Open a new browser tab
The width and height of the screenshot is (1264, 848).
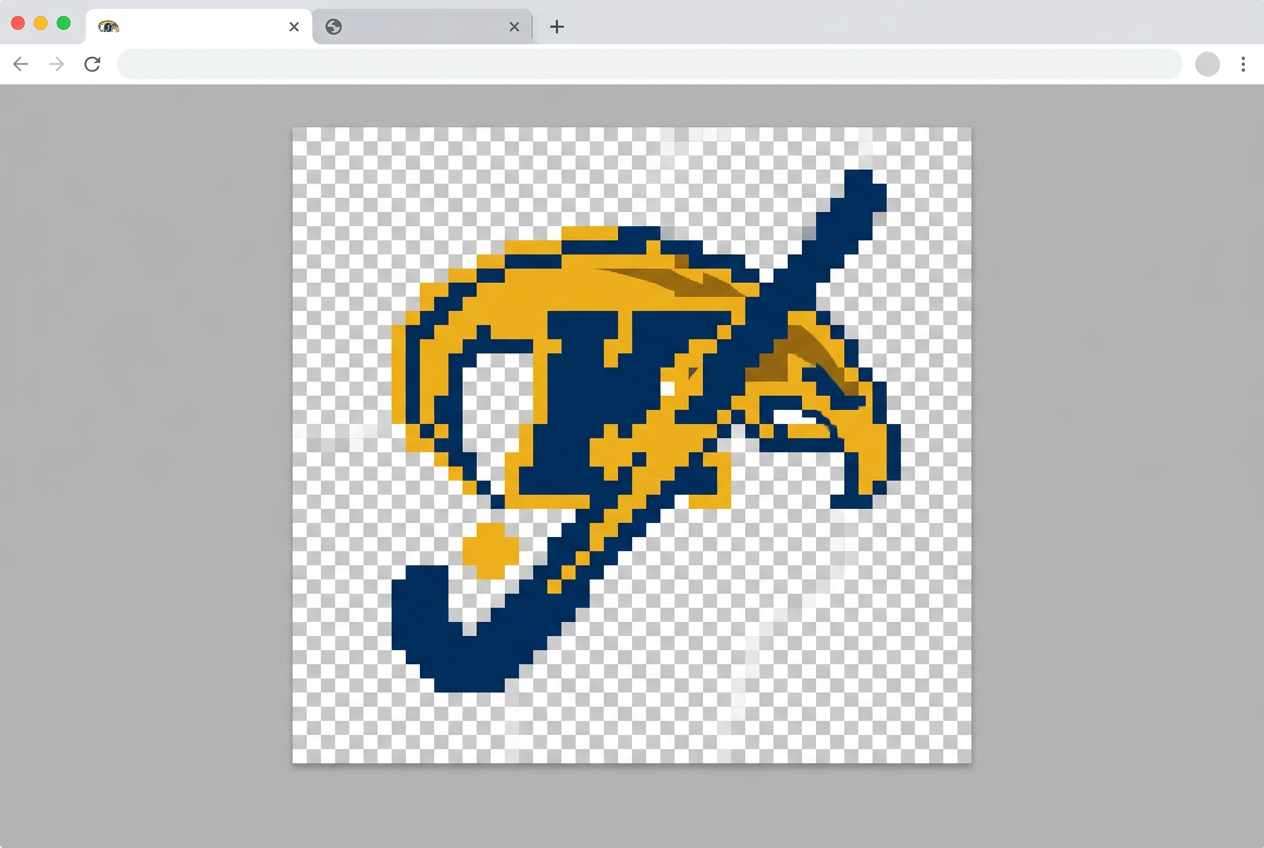tap(557, 27)
